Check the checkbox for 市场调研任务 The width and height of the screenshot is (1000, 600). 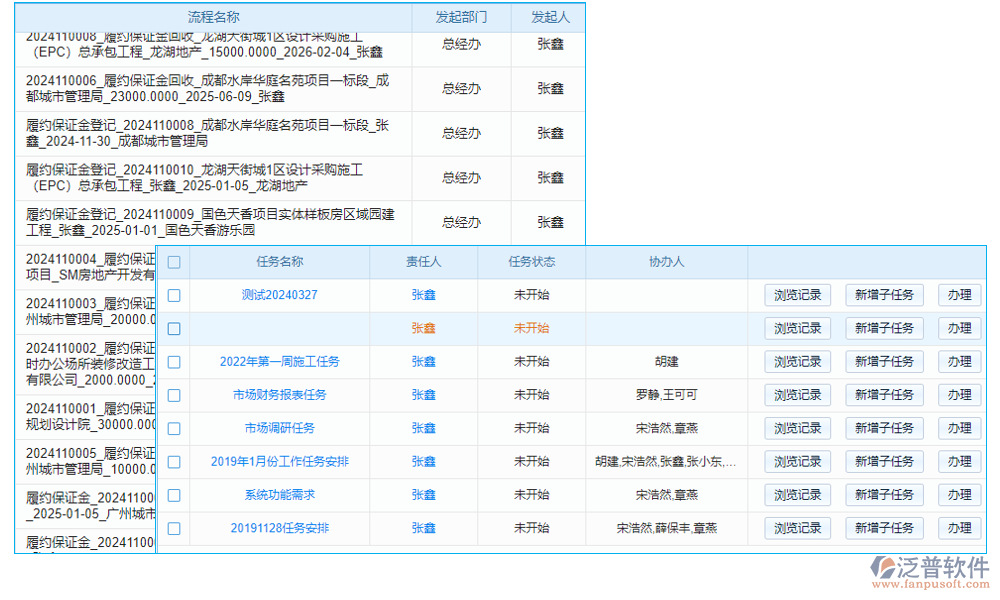(173, 428)
